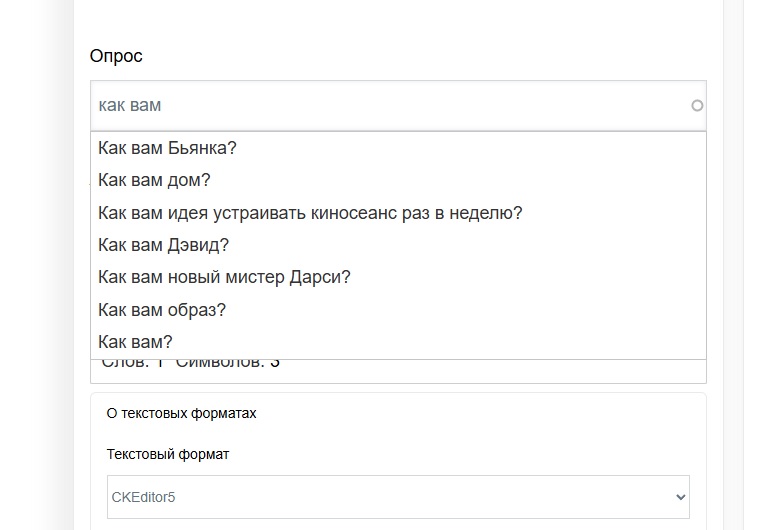
Task: Click the "Текстовый формат" label
Action: [168, 455]
